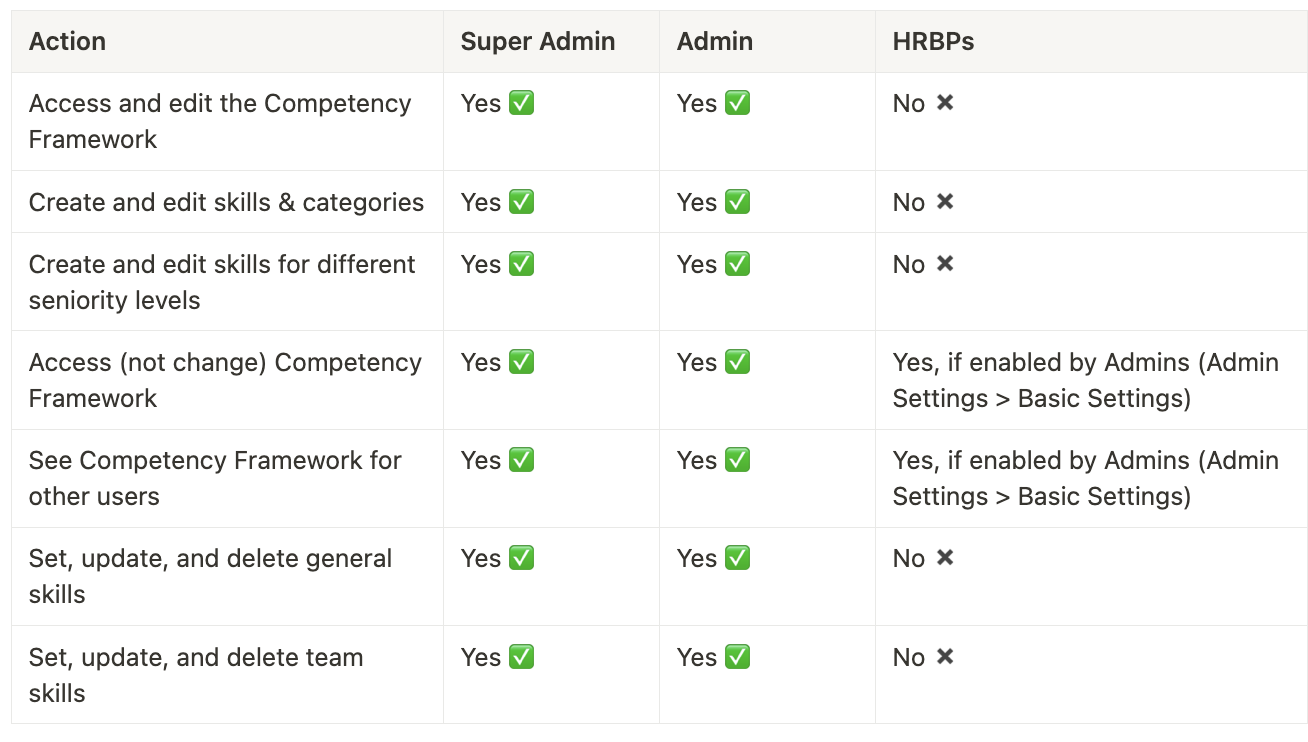Click Admin checkmark for Access (not change) Competency Framework
This screenshot has width=1308, height=742.
[x=737, y=362]
